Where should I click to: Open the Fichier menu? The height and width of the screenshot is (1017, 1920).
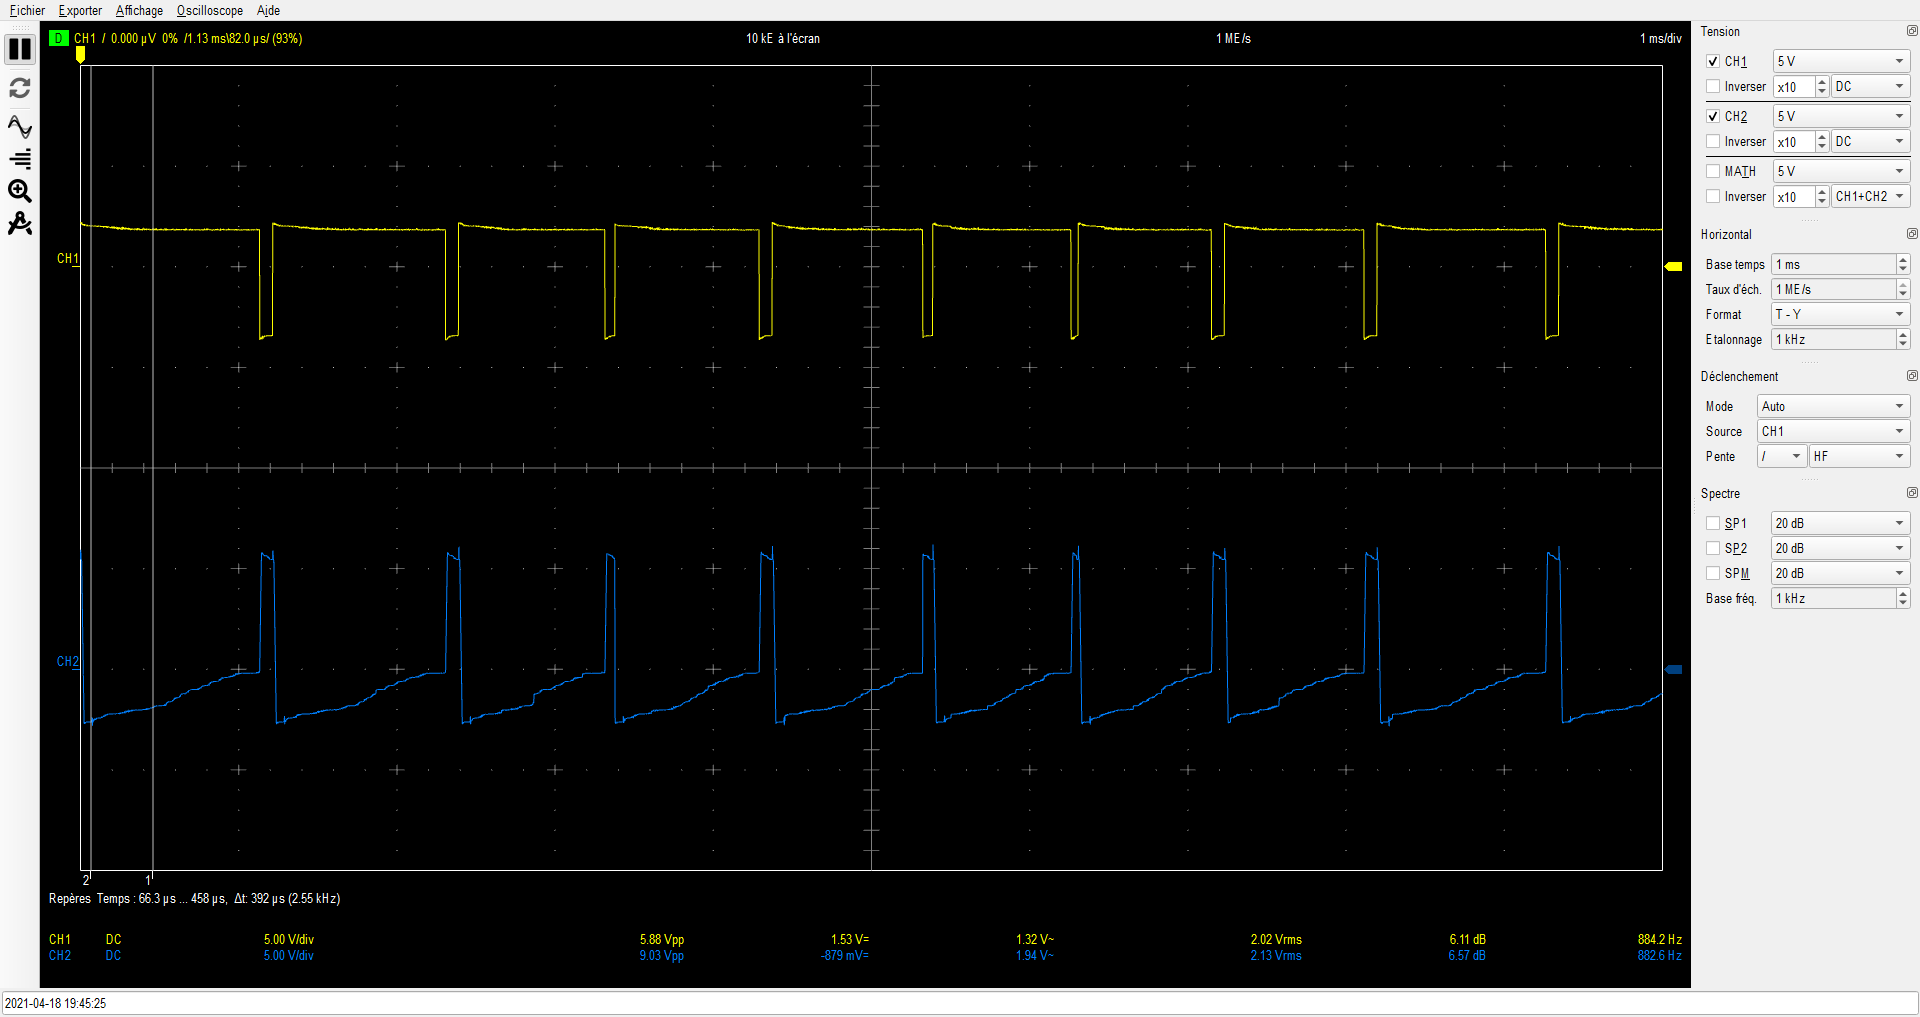(27, 11)
